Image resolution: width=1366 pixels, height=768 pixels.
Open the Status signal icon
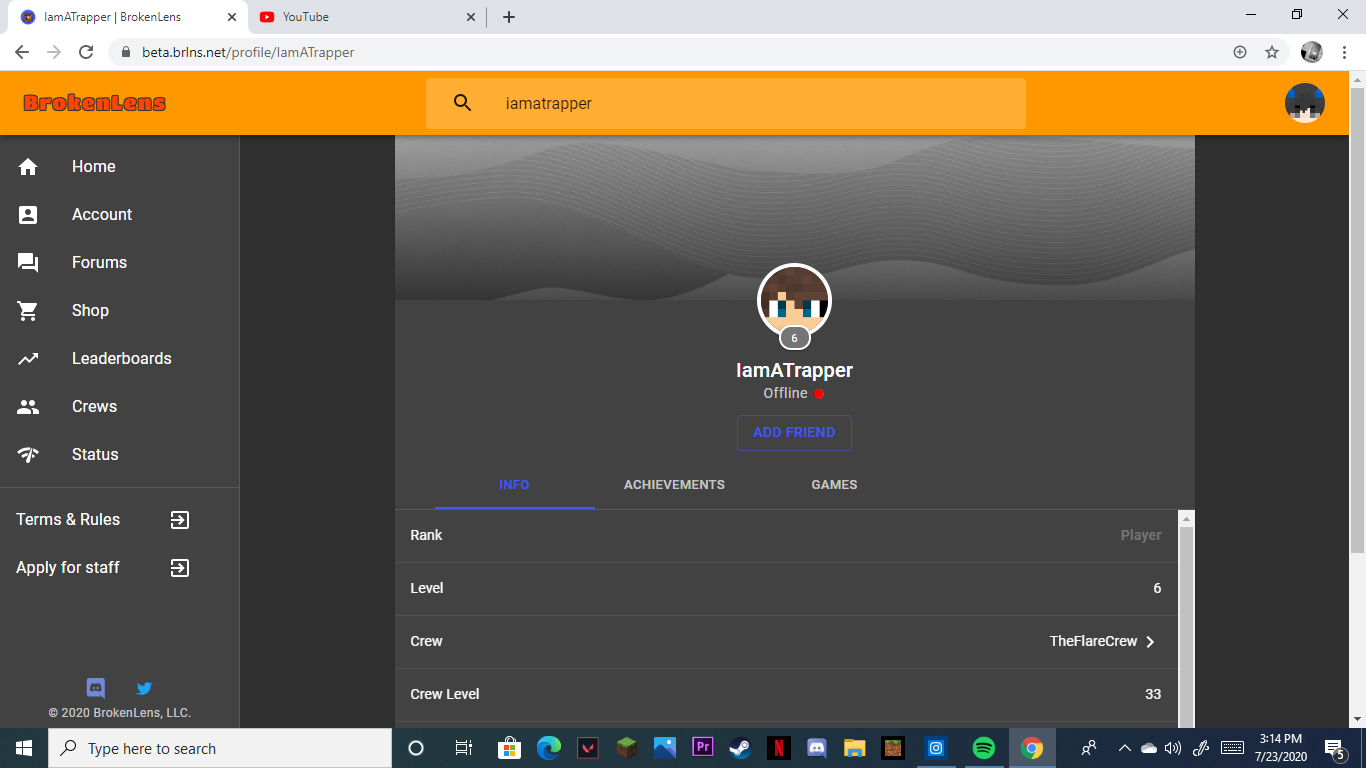(28, 455)
